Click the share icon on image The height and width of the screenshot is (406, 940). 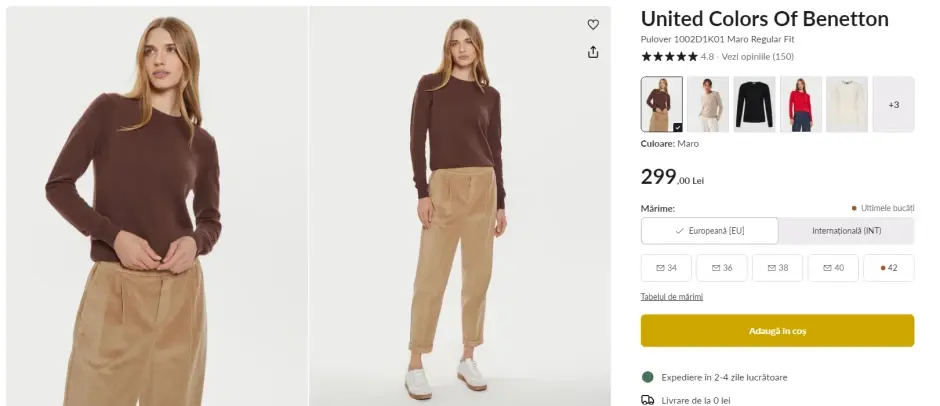coord(593,52)
